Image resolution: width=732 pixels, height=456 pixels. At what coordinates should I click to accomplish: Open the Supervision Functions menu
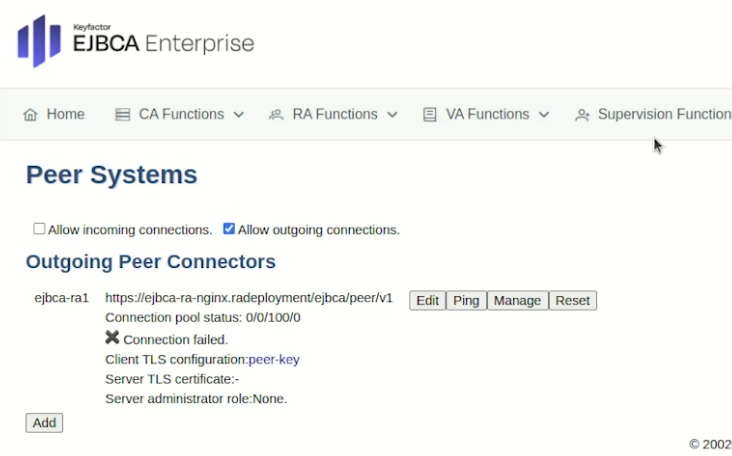click(x=664, y=115)
